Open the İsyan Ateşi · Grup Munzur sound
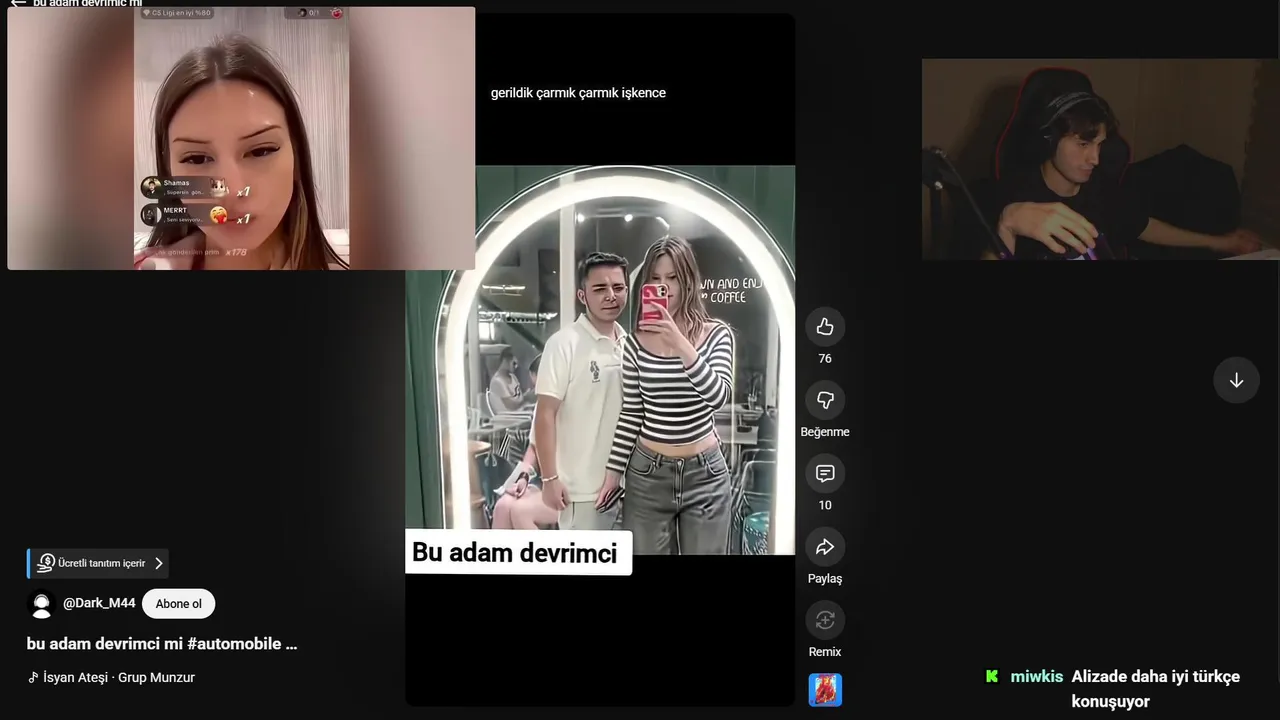1280x720 pixels. click(x=111, y=677)
